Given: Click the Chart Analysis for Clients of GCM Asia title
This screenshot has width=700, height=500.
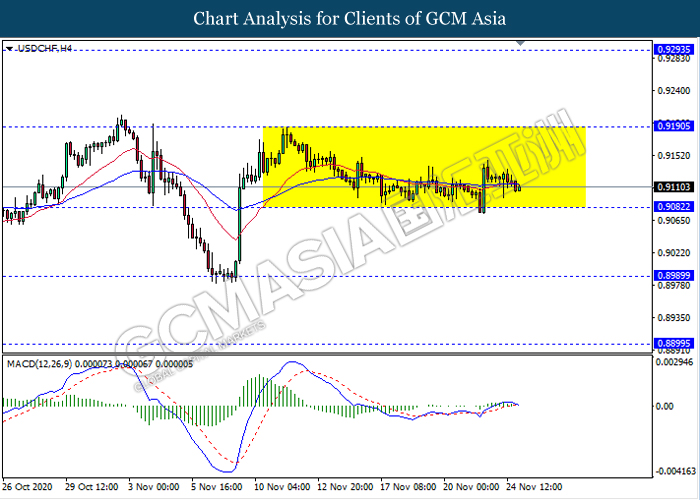Looking at the screenshot, I should (350, 19).
